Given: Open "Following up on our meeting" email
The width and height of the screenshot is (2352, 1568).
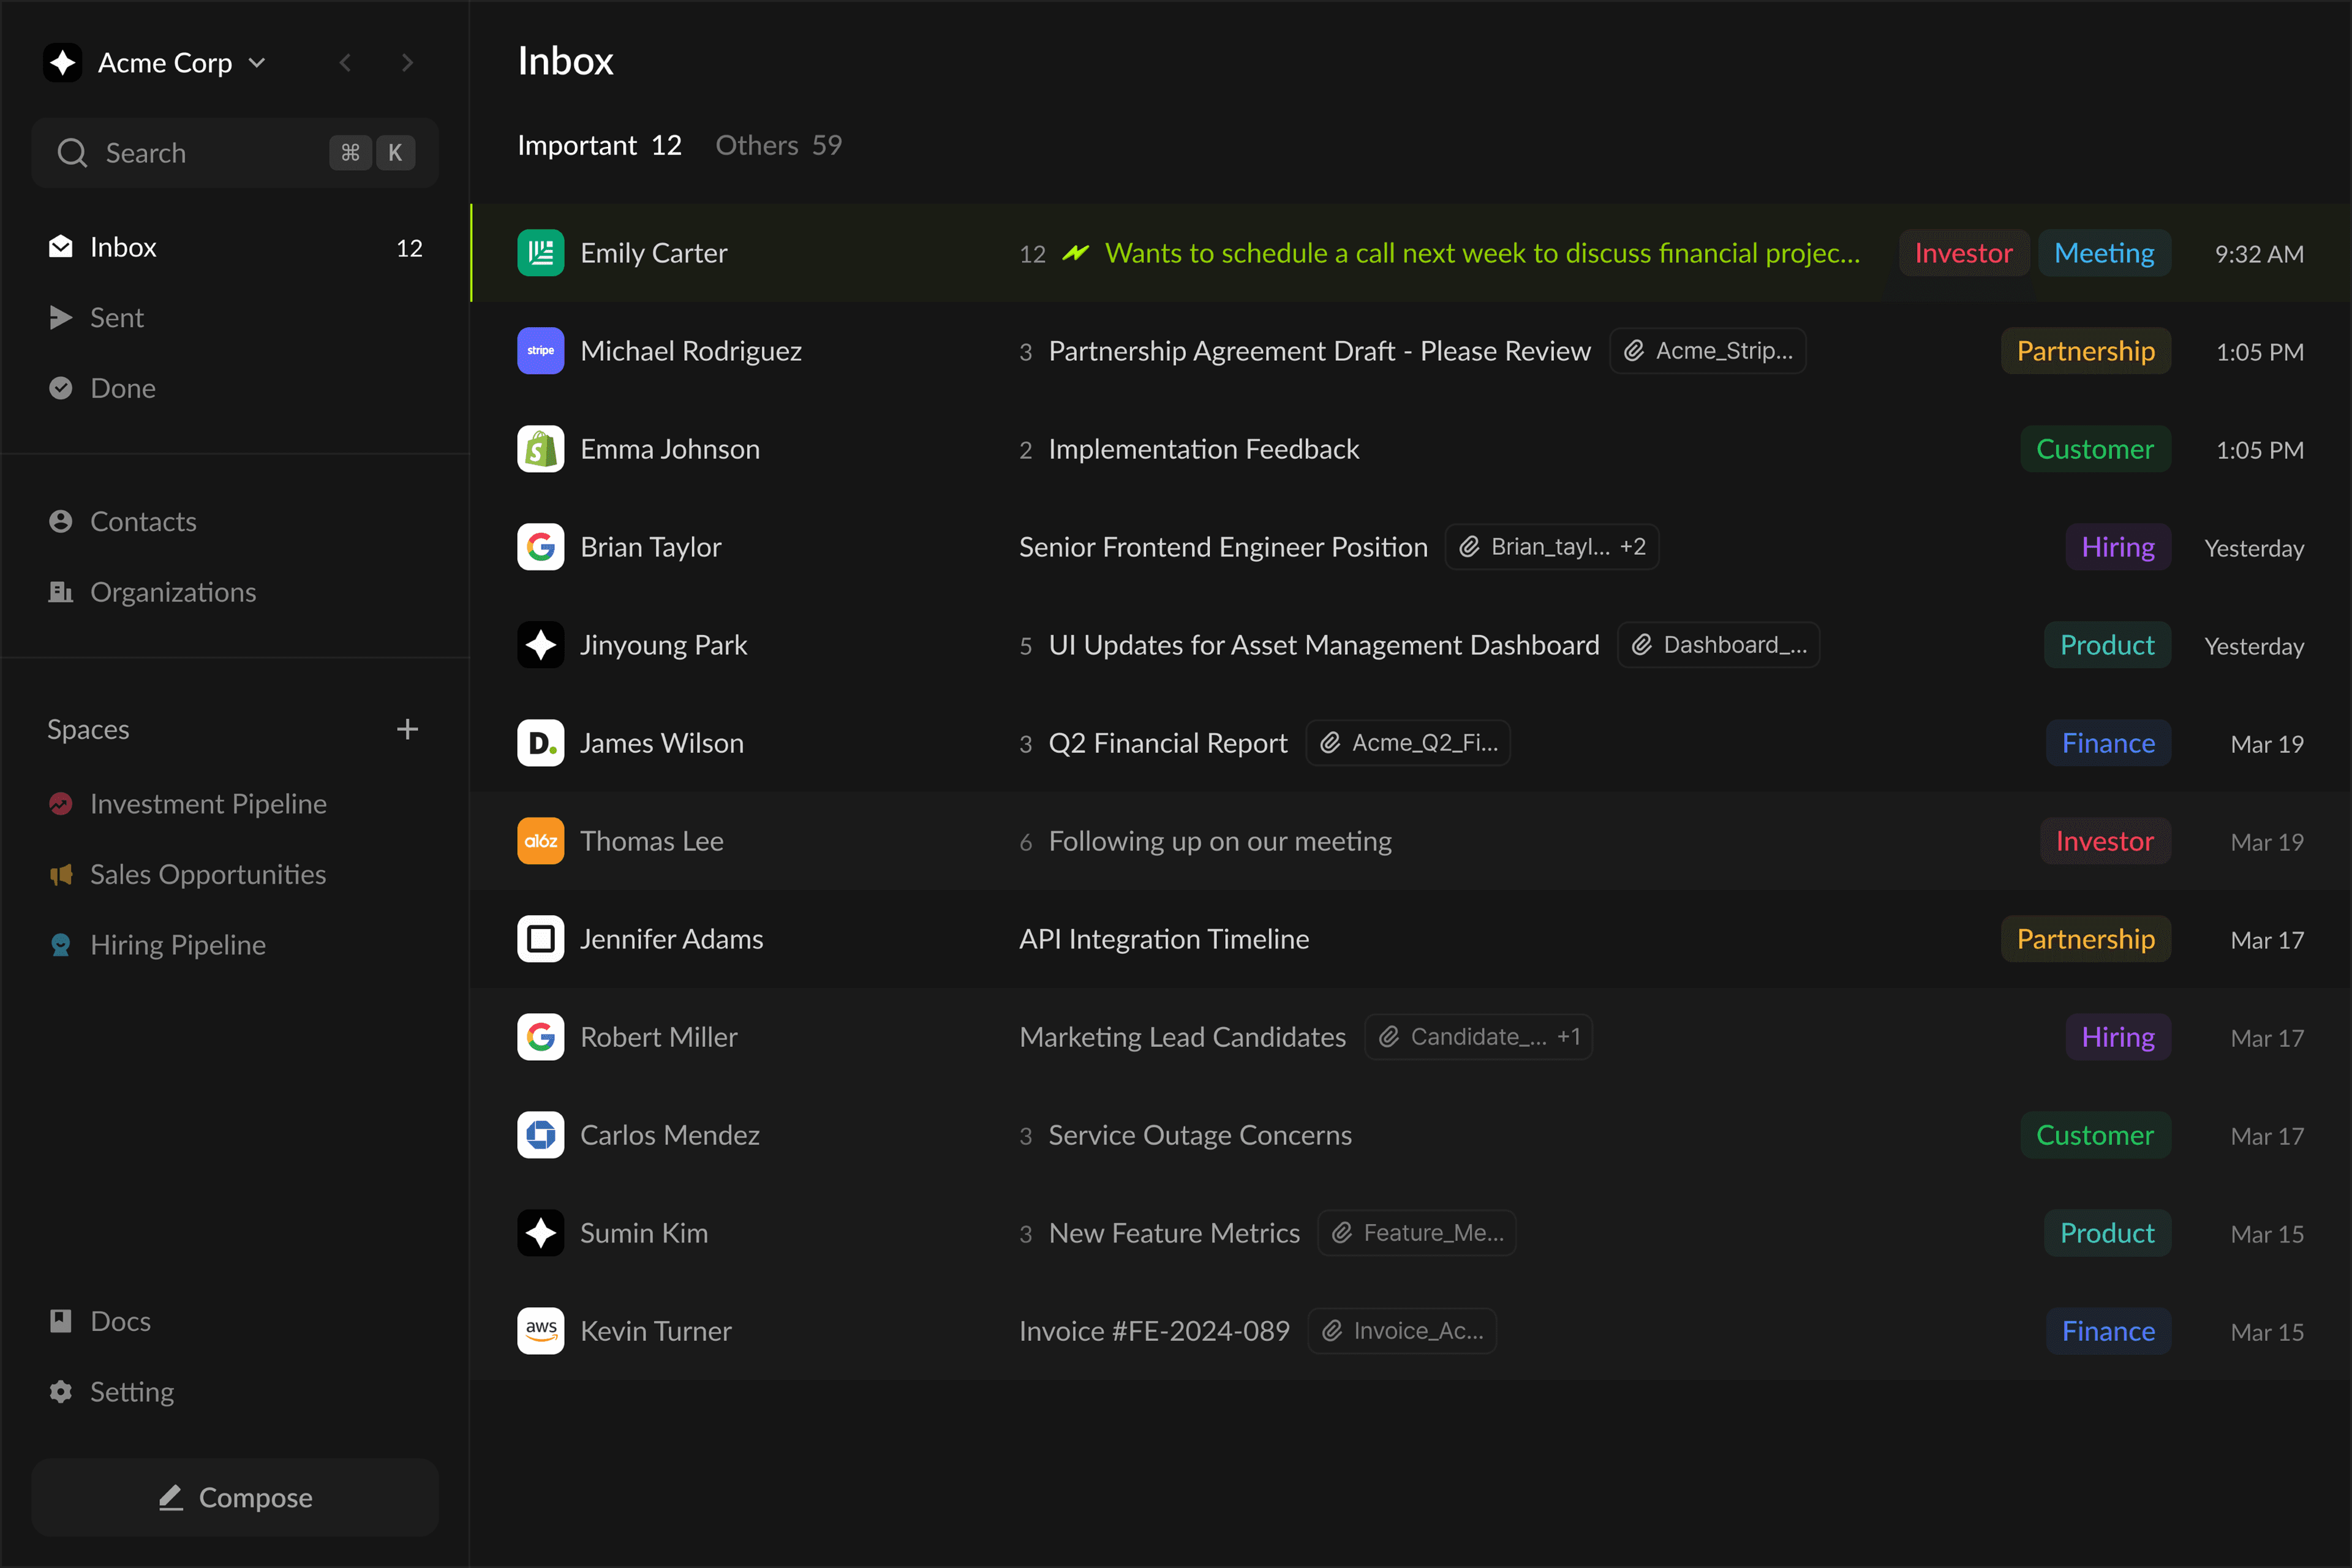Looking at the screenshot, I should point(1220,841).
